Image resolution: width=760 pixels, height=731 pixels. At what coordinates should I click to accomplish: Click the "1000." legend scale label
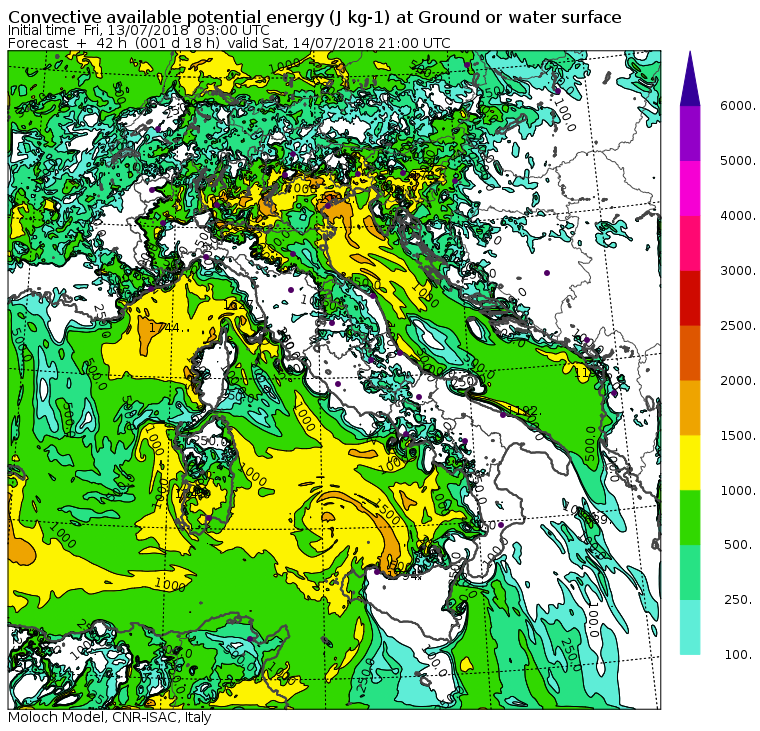pyautogui.click(x=738, y=491)
